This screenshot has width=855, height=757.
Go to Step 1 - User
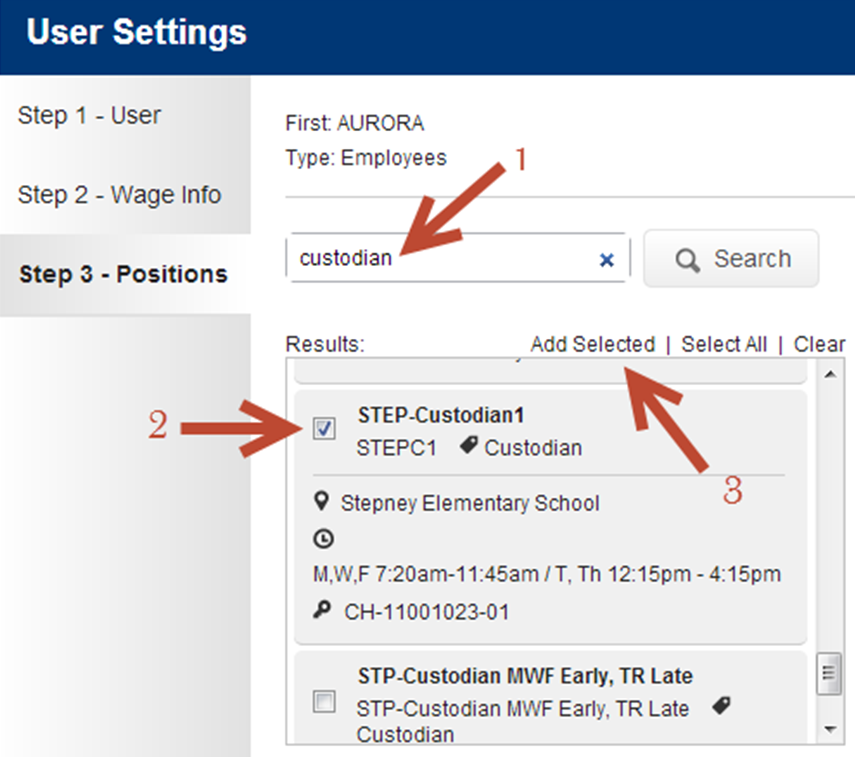89,115
